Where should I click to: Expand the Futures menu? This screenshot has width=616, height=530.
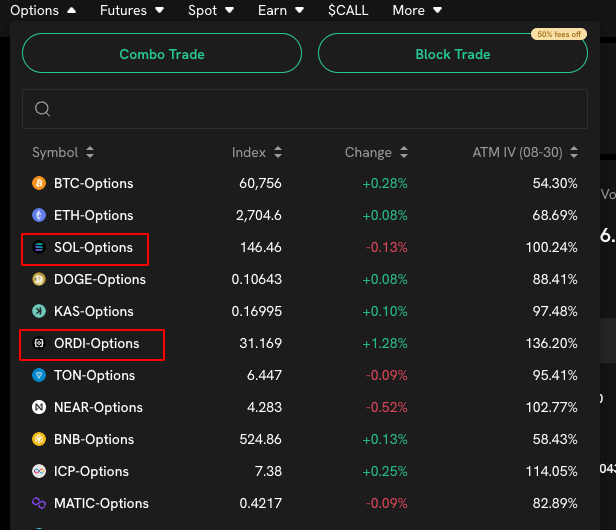pyautogui.click(x=136, y=11)
